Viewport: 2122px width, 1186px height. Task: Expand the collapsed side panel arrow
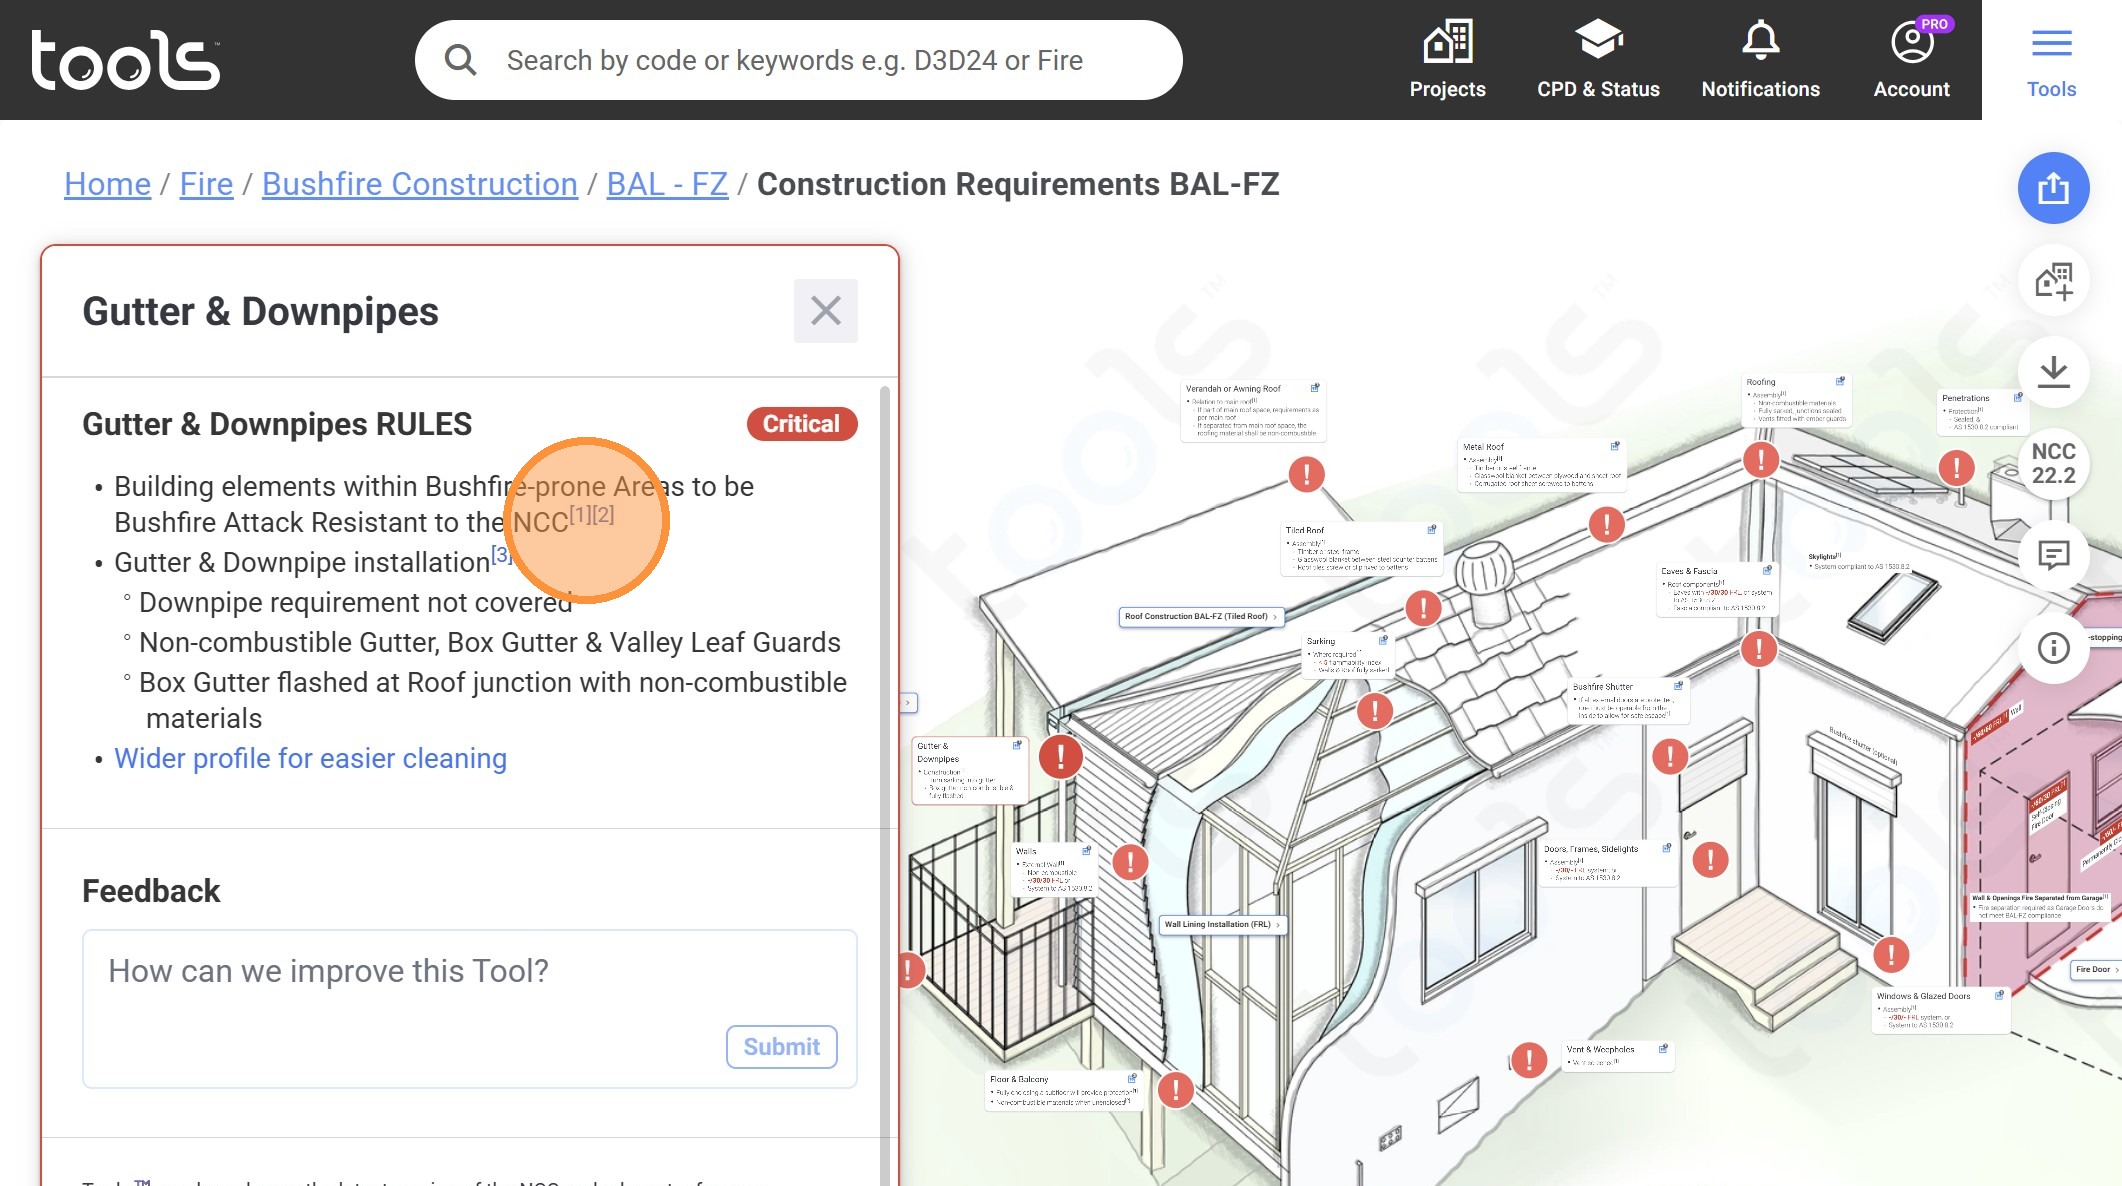click(x=908, y=703)
